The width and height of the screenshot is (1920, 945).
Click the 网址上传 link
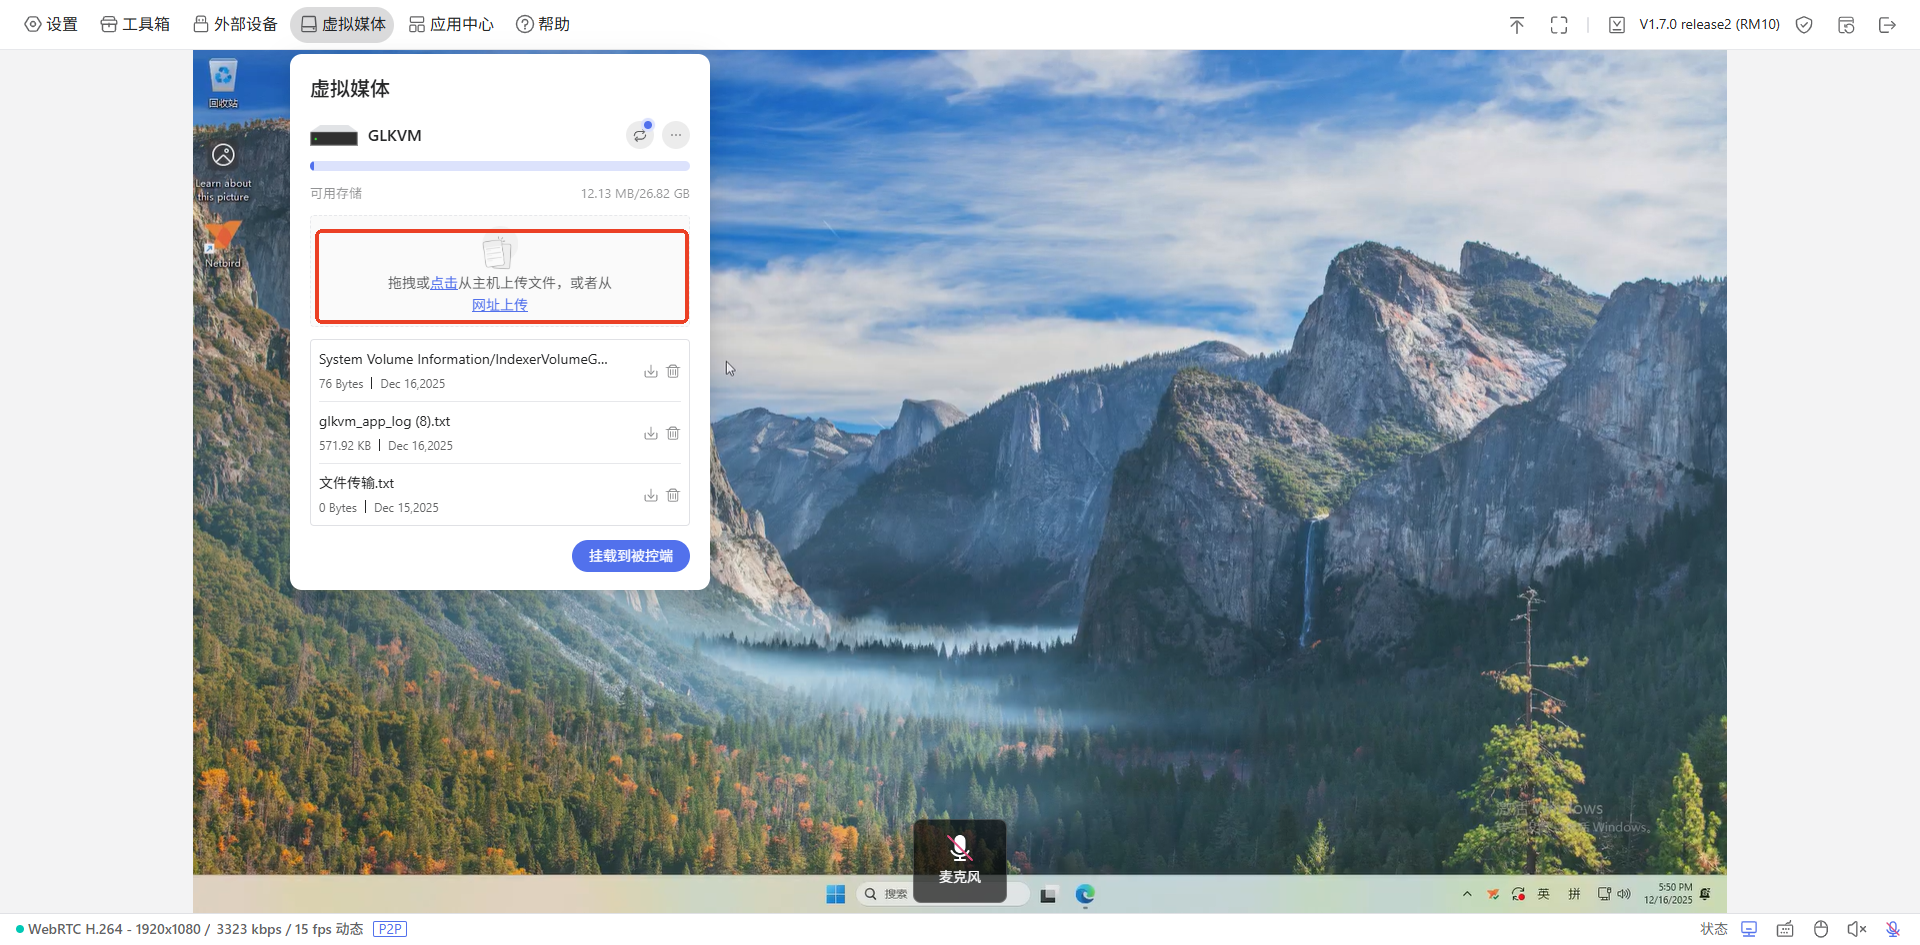tap(499, 305)
